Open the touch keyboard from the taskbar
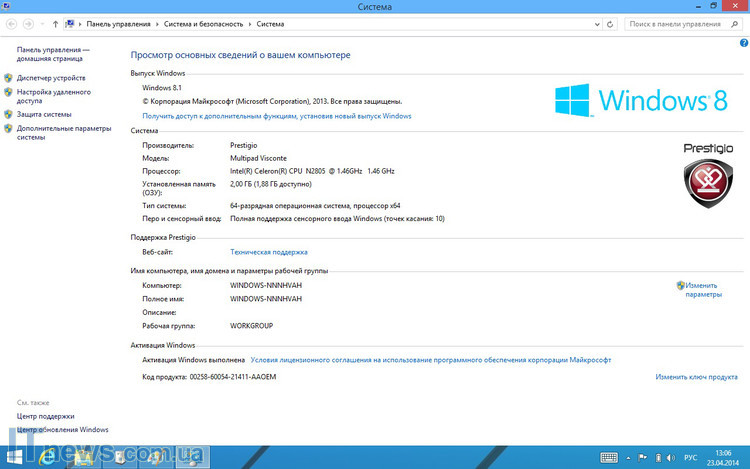This screenshot has height=469, width=750. (x=607, y=457)
